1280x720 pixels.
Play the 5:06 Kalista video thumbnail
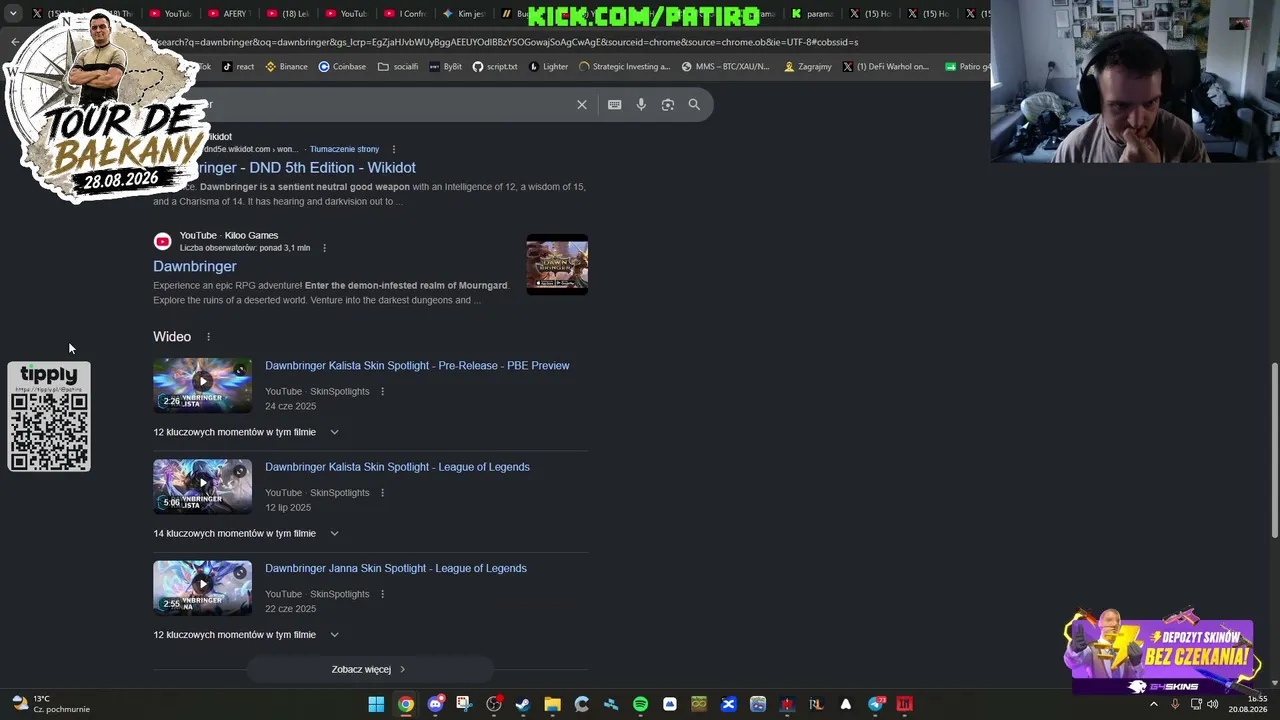coord(202,487)
